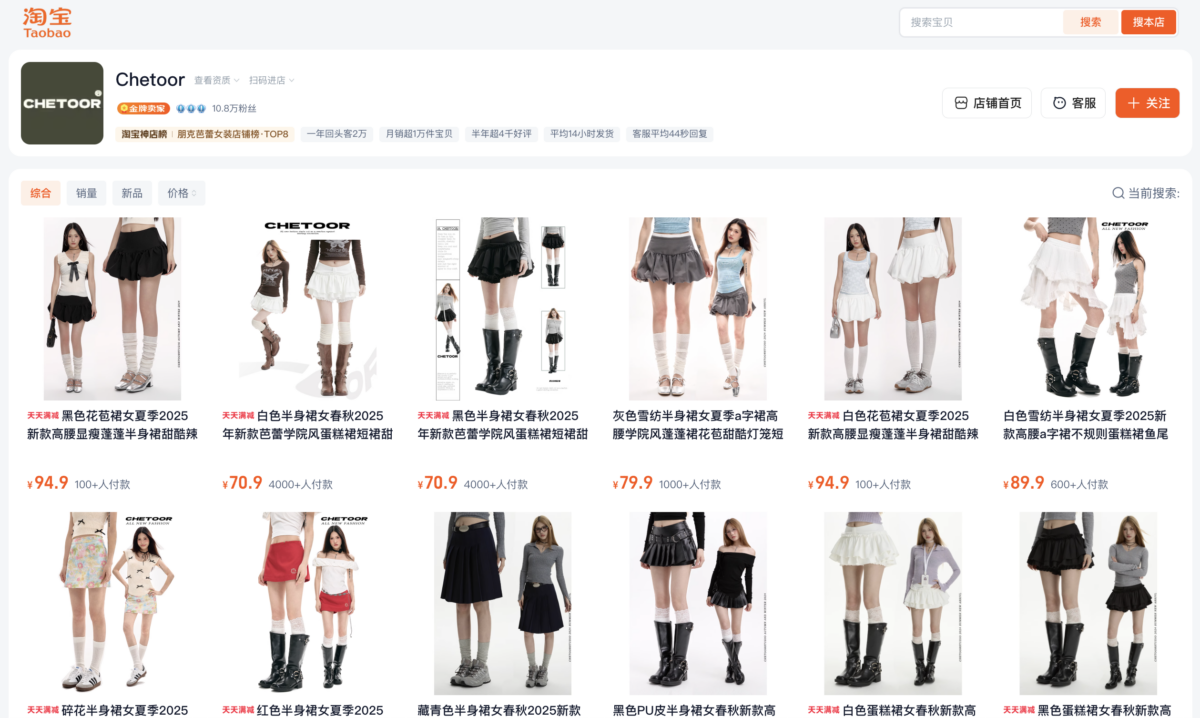This screenshot has width=1200, height=718.
Task: Open the 朋克芭蕾女装店铺榜 TOP8 ranking link
Action: point(232,134)
